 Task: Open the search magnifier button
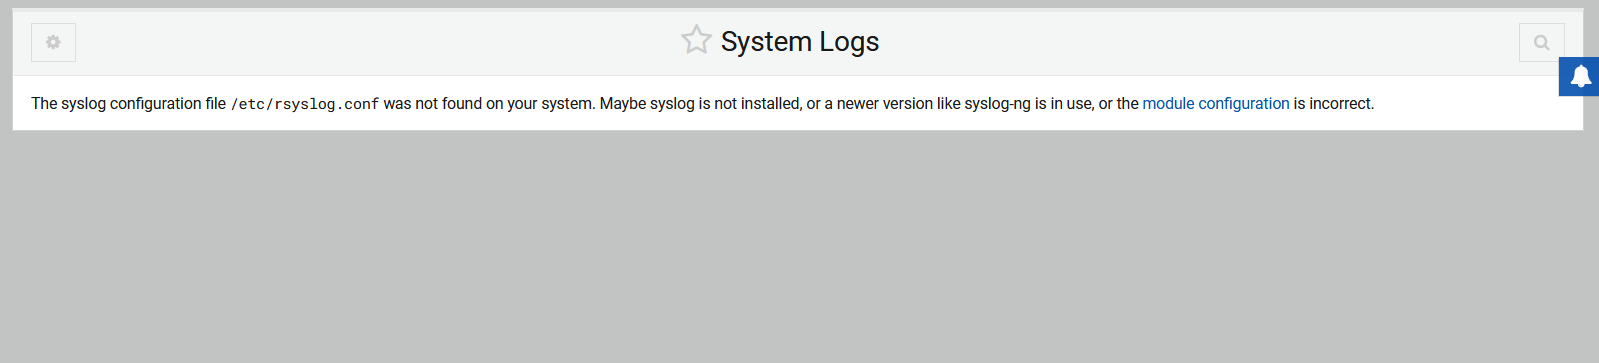(x=1541, y=42)
